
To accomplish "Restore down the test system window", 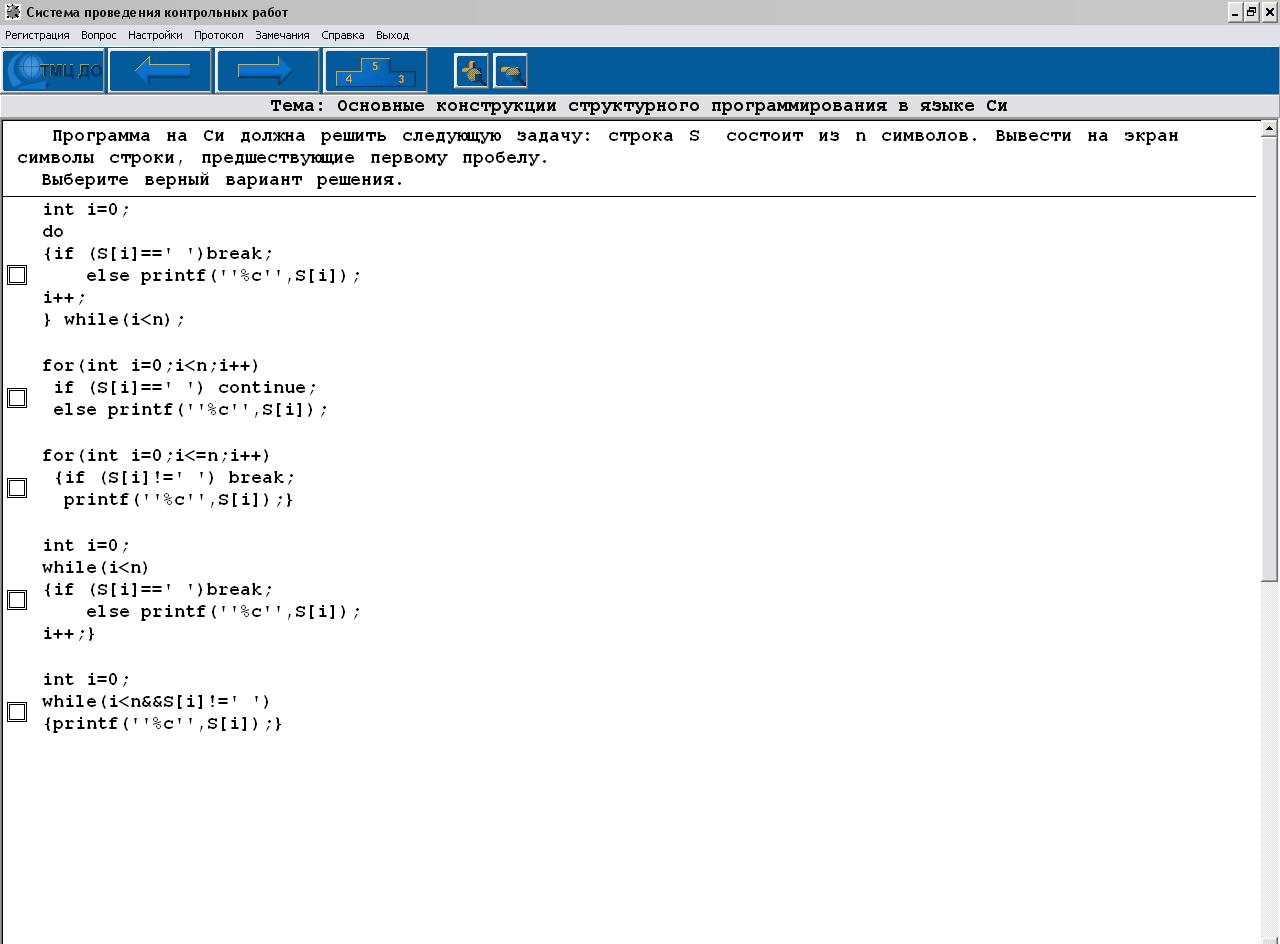I will (1251, 12).
